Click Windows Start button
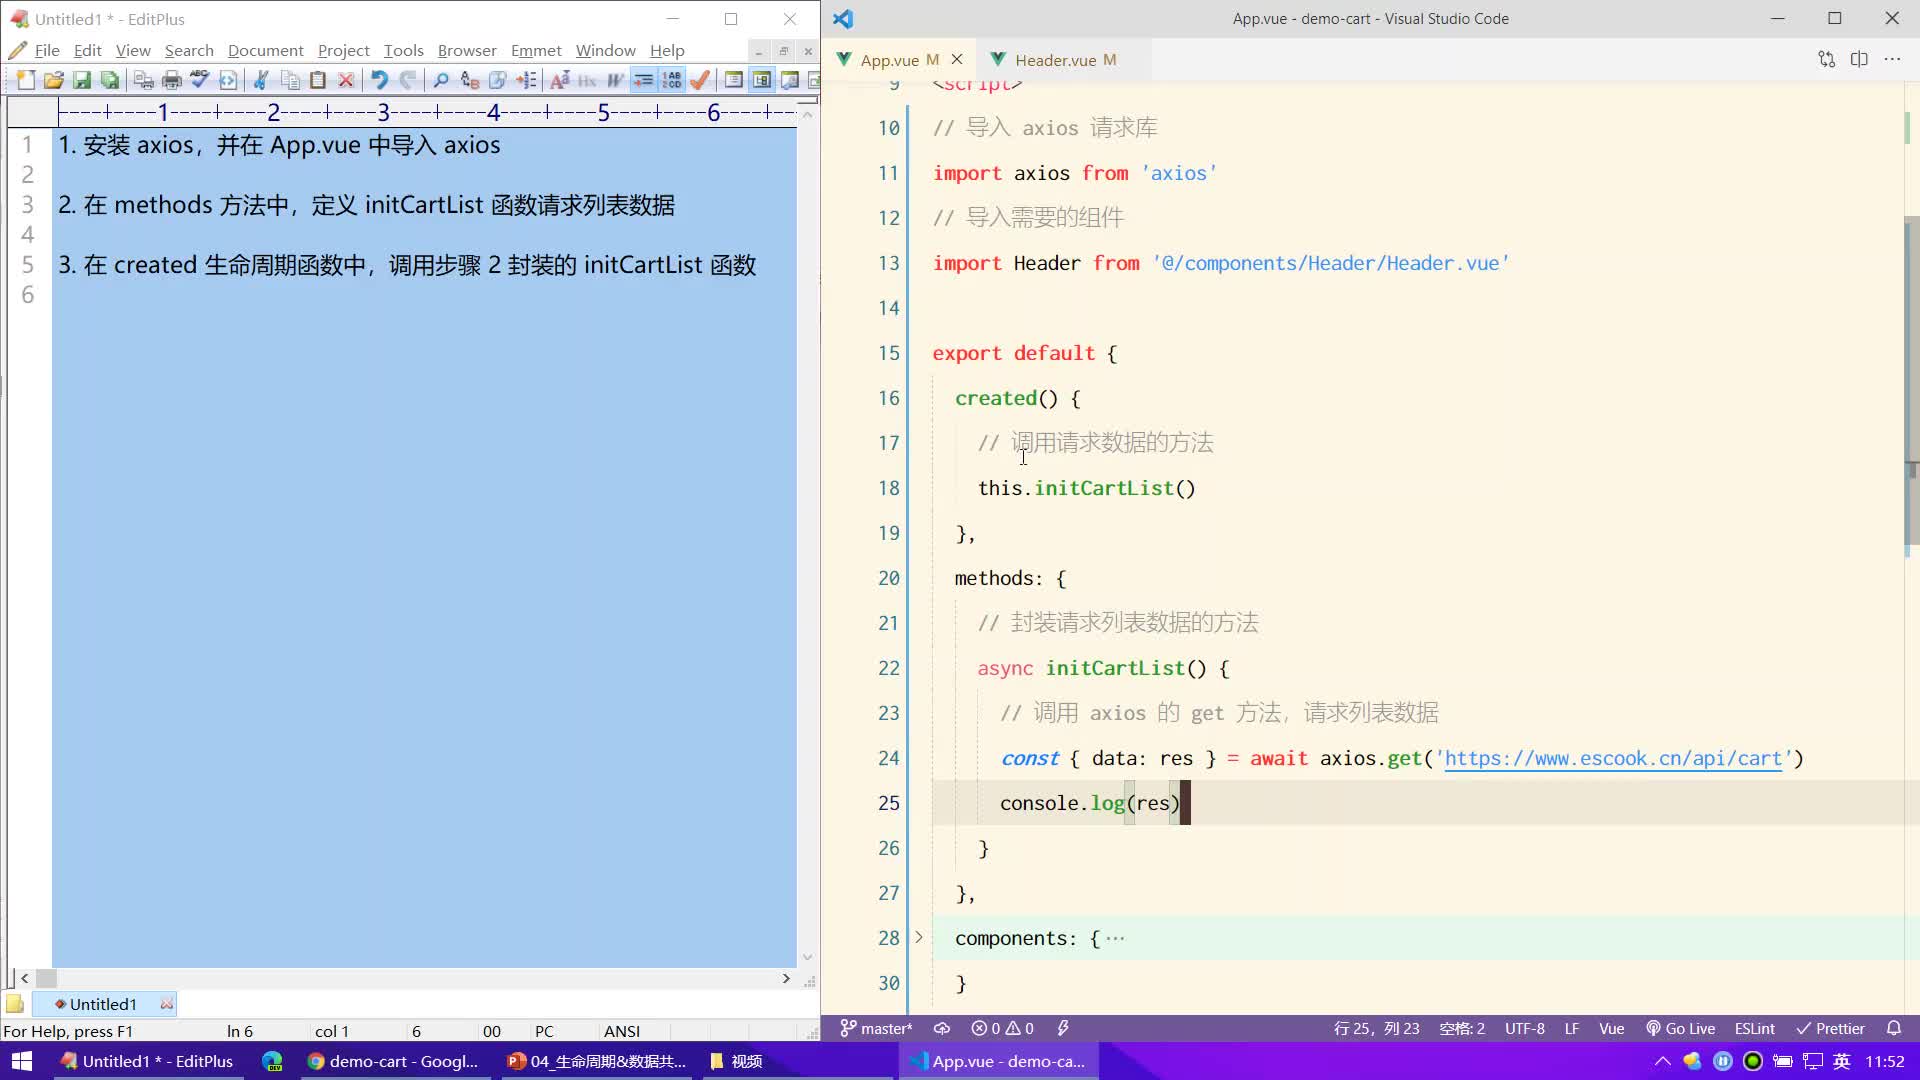The width and height of the screenshot is (1920, 1080). point(22,1061)
